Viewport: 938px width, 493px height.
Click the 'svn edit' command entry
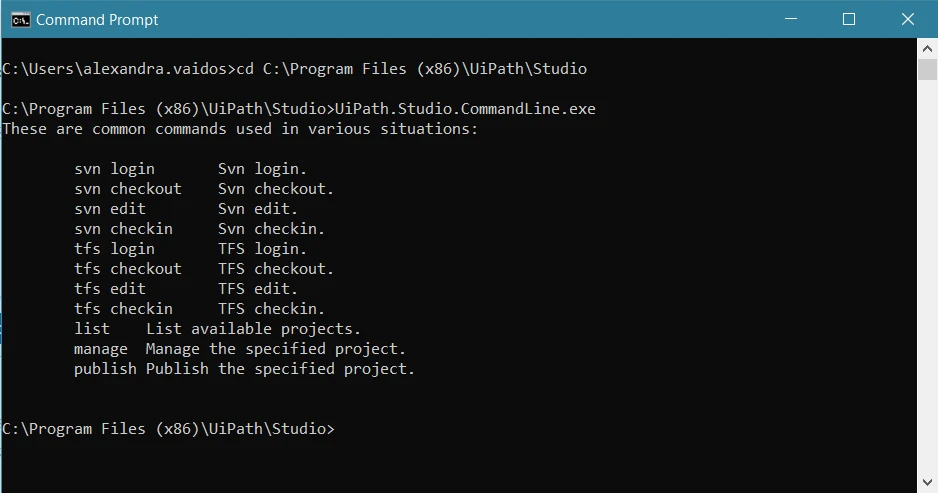109,209
